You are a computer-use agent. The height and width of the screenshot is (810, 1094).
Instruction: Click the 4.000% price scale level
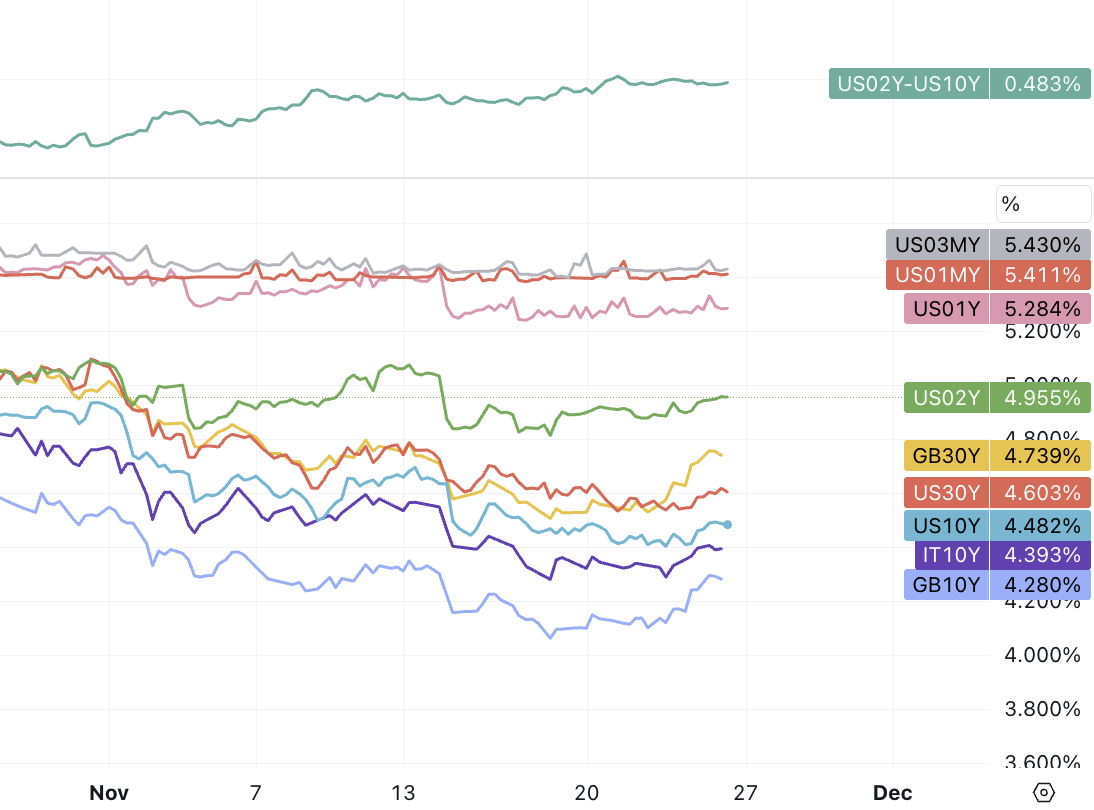coord(1042,656)
